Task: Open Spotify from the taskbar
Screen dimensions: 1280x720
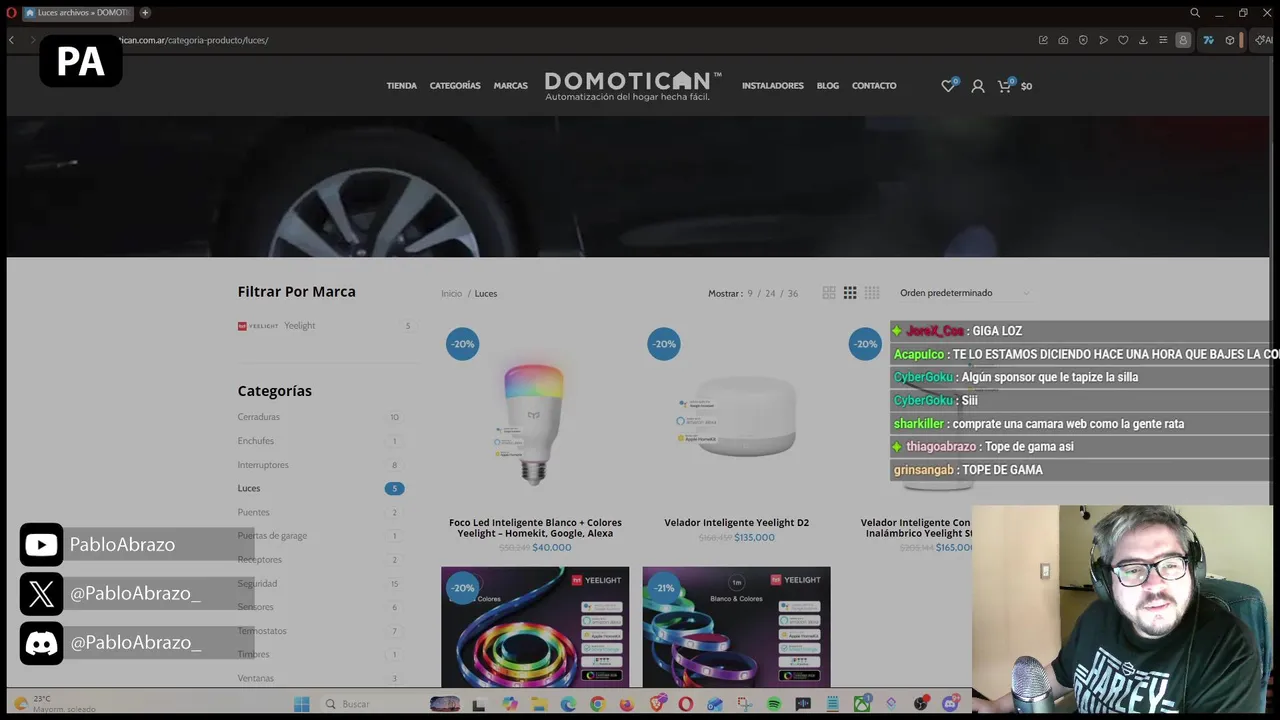Action: 774,704
